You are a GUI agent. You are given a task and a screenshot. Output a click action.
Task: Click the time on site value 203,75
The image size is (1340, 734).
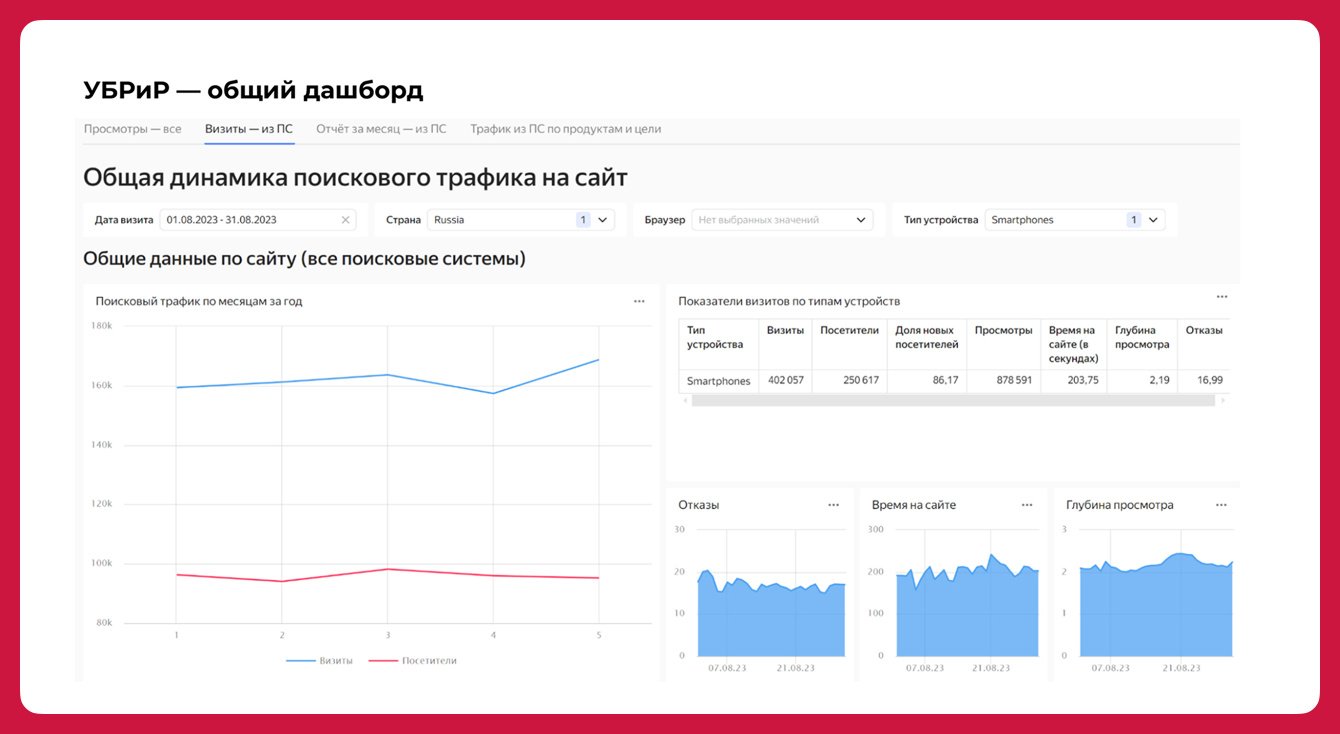(1083, 381)
